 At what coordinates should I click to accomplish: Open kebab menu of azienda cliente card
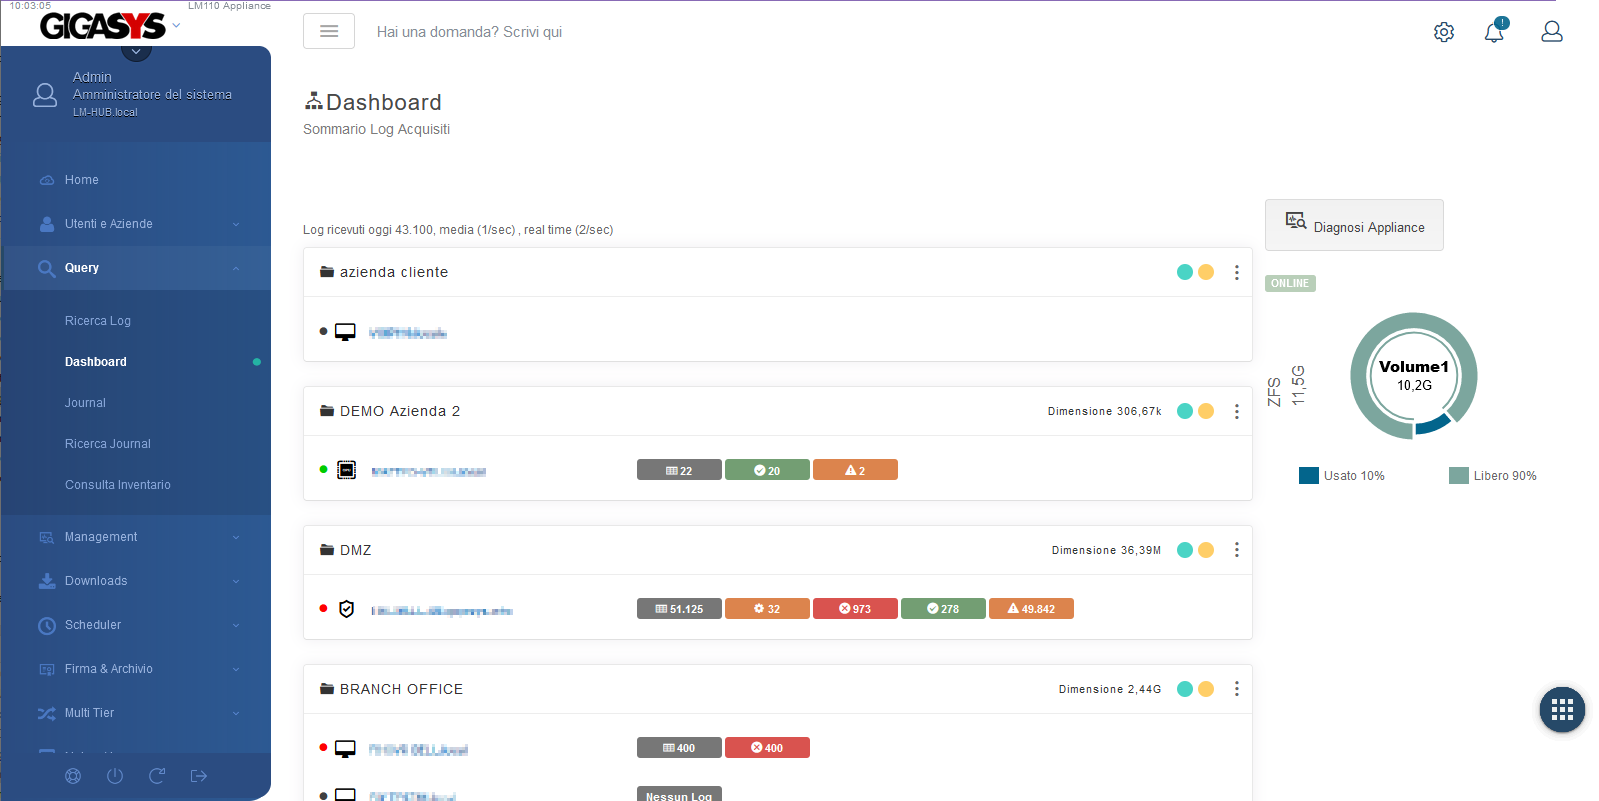(1237, 272)
